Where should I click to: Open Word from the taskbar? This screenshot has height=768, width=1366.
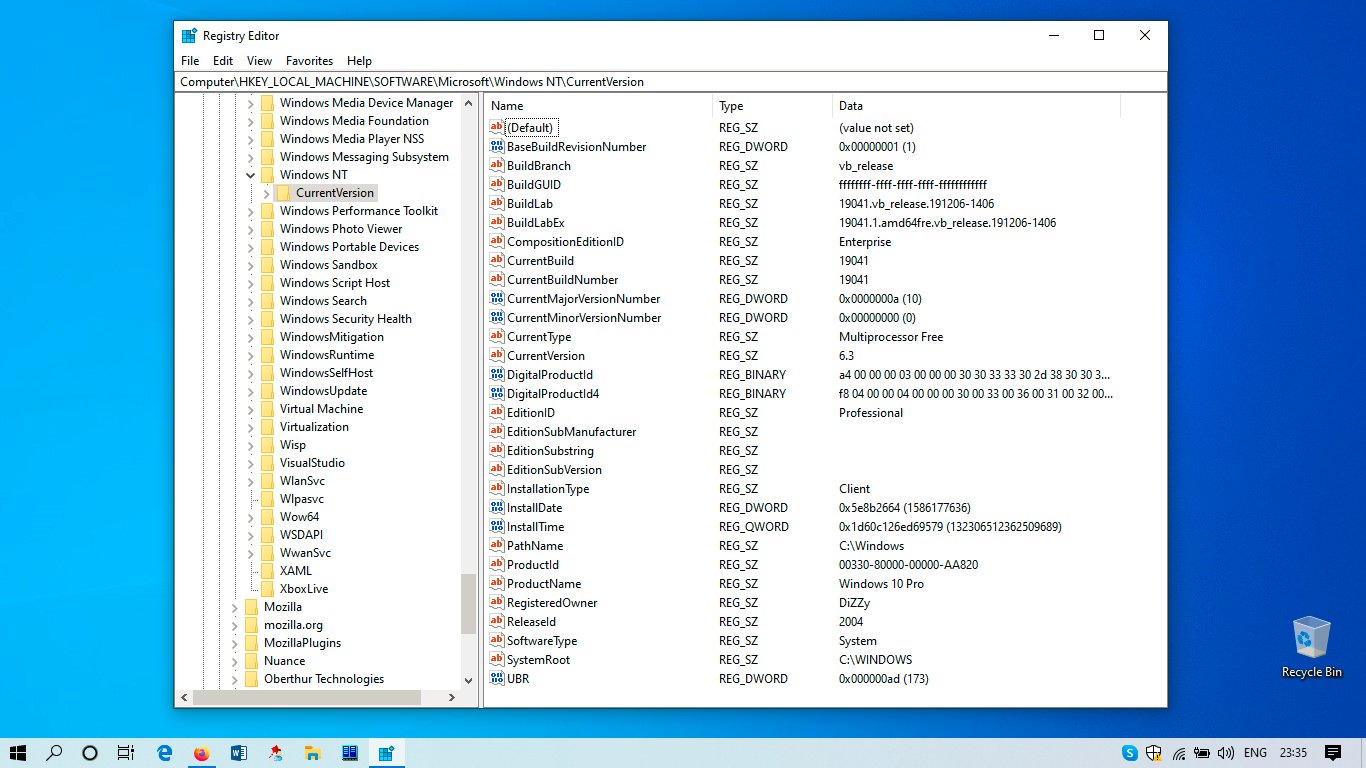239,753
